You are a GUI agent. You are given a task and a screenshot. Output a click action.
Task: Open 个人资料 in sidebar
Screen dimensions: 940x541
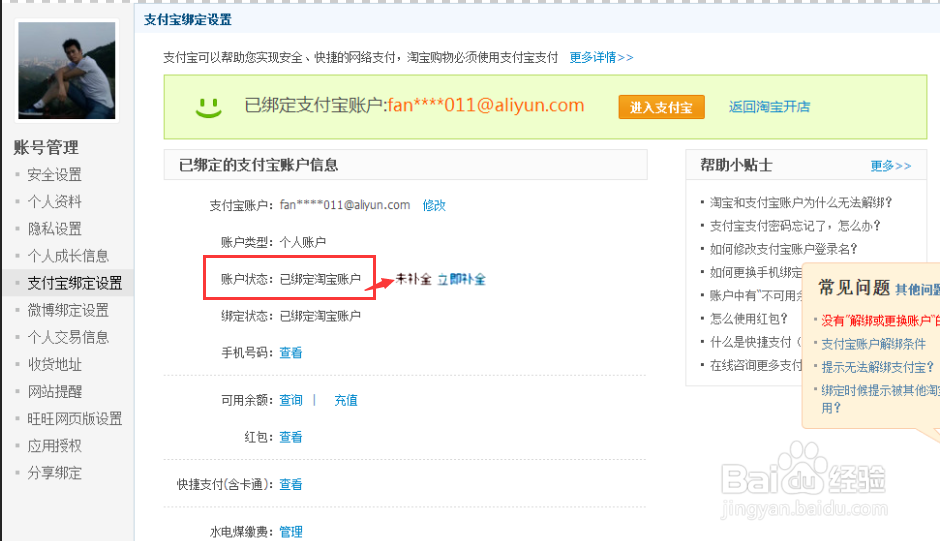point(55,202)
